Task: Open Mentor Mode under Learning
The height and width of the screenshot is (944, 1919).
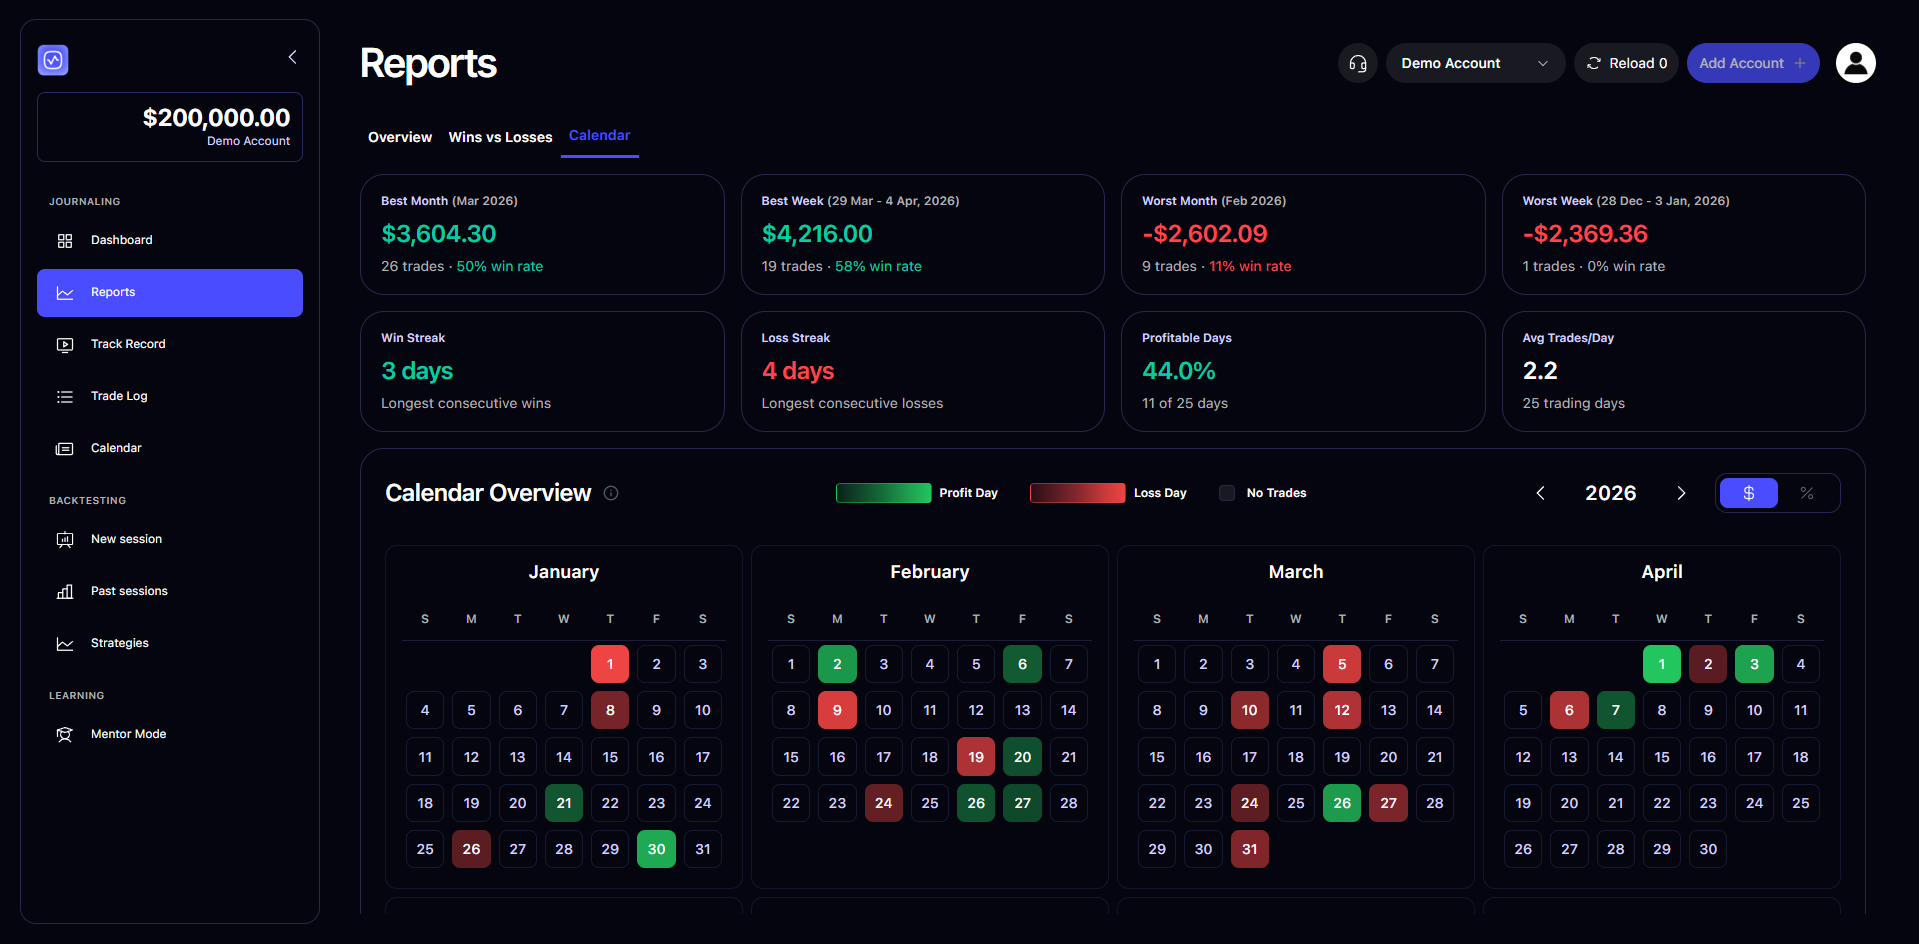Action: [x=128, y=733]
